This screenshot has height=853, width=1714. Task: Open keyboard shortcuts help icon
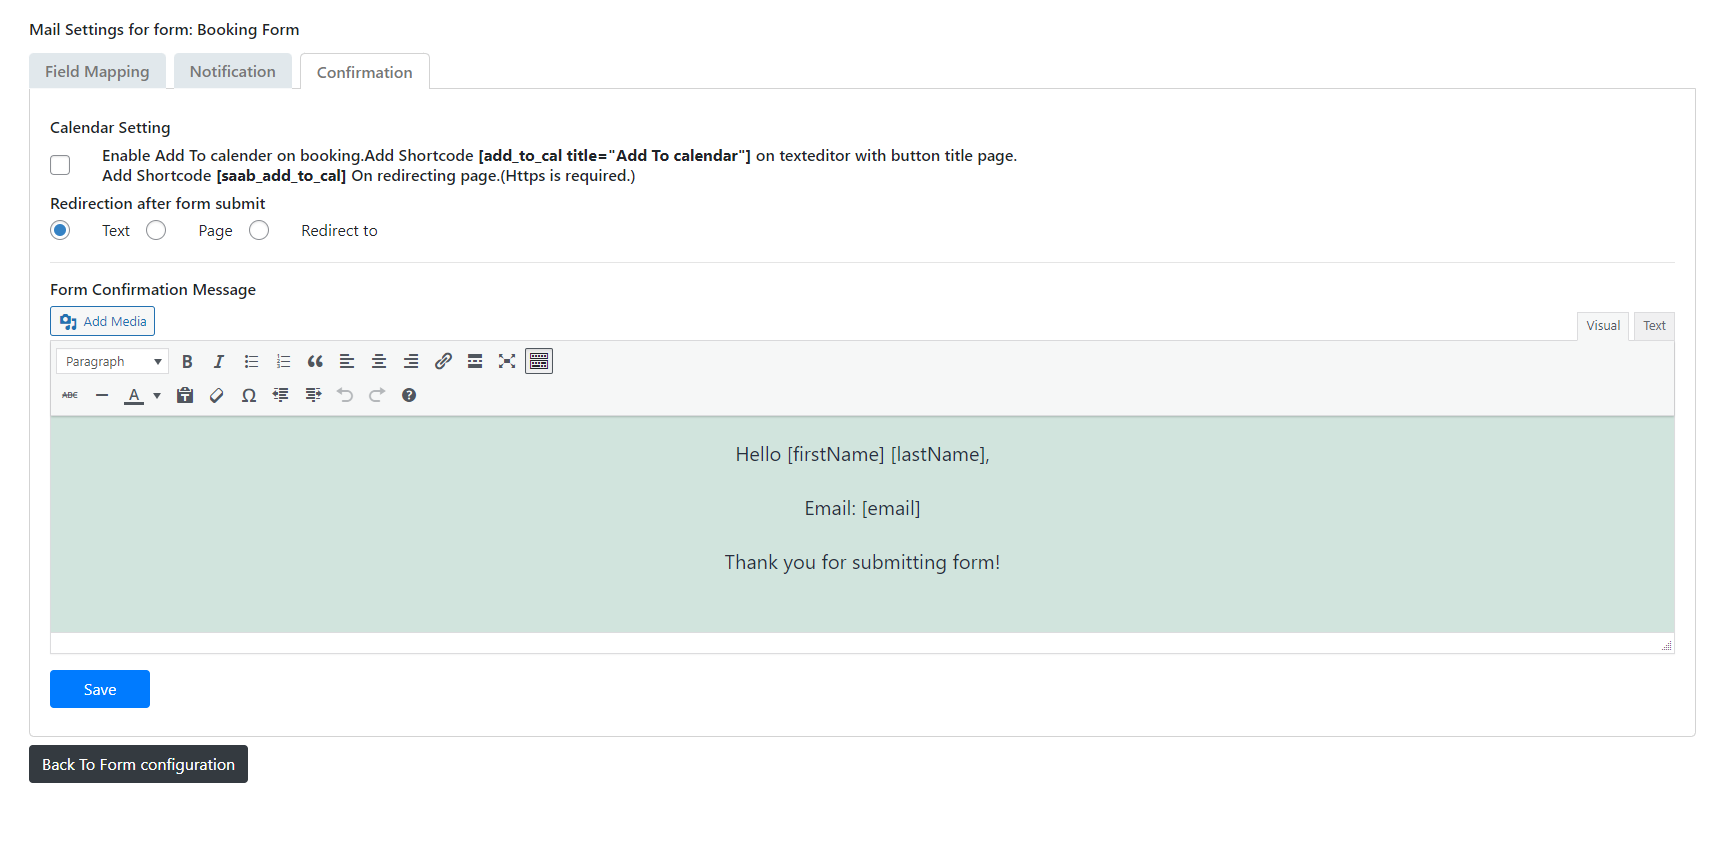click(409, 396)
